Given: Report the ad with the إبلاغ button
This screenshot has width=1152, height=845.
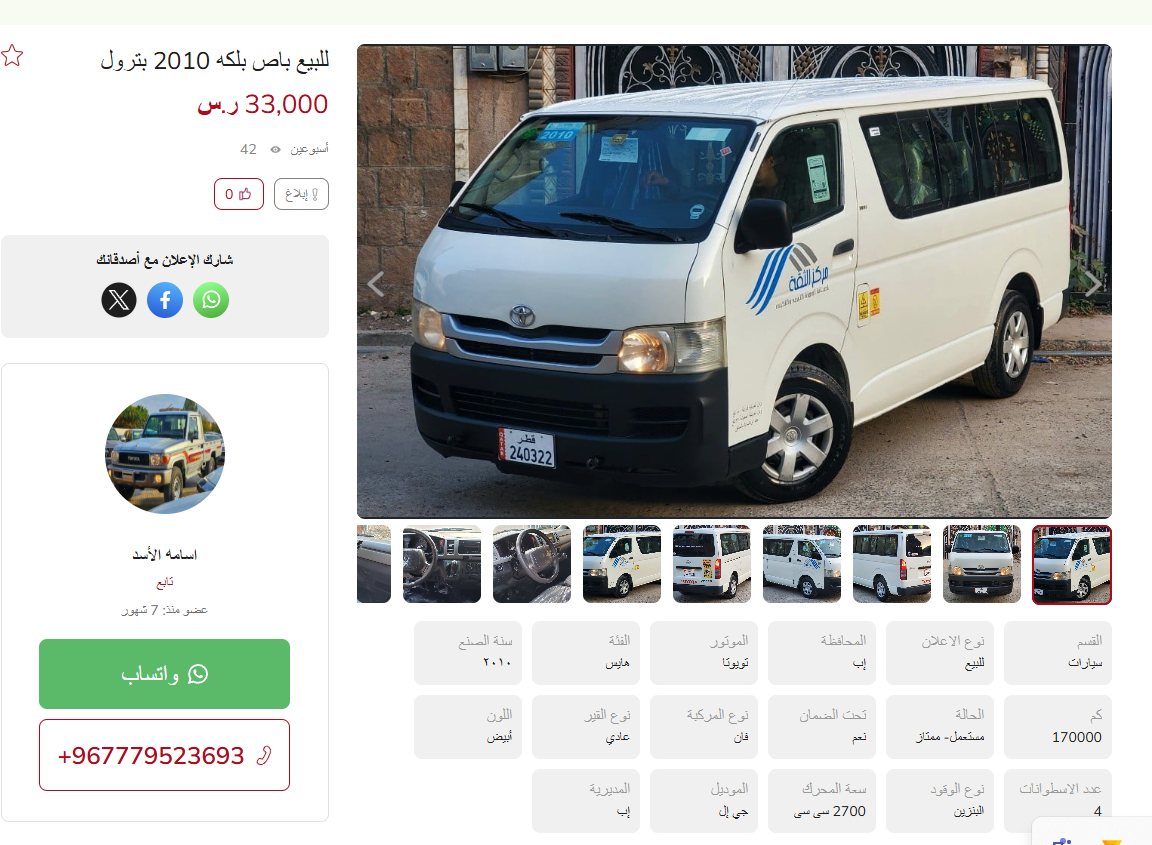Looking at the screenshot, I should [301, 194].
